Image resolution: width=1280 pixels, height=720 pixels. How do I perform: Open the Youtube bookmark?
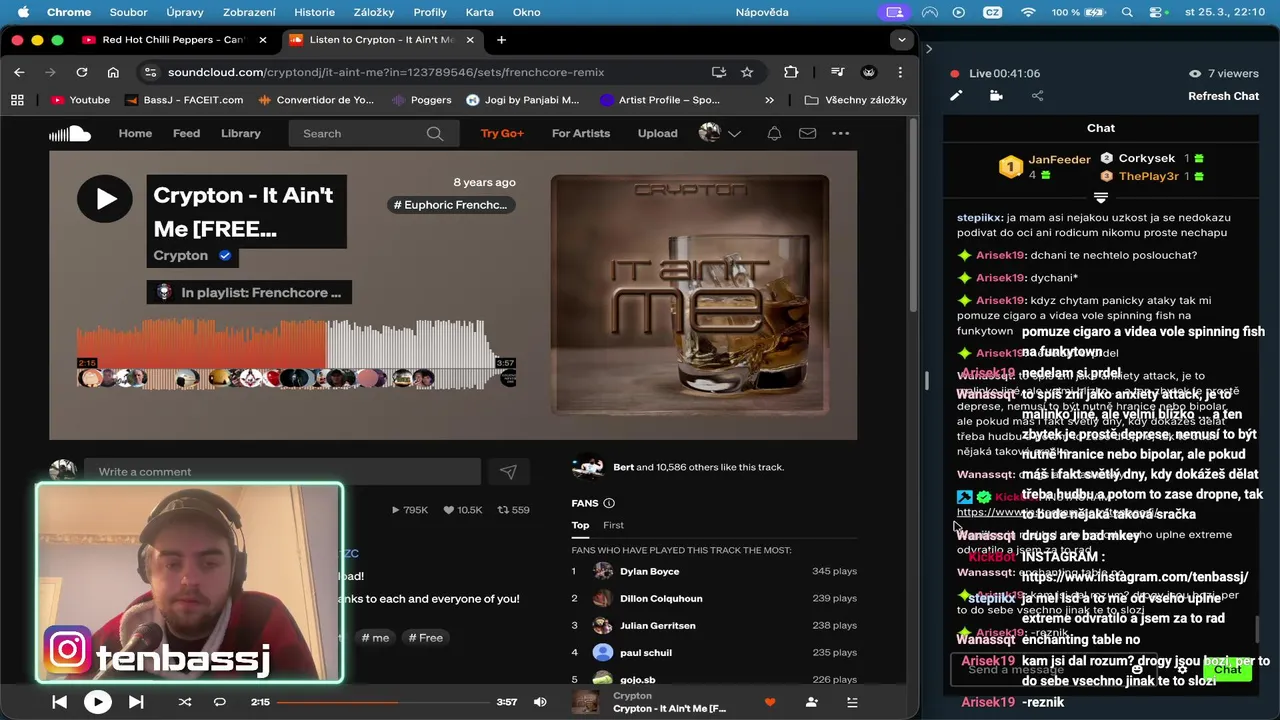pos(80,100)
